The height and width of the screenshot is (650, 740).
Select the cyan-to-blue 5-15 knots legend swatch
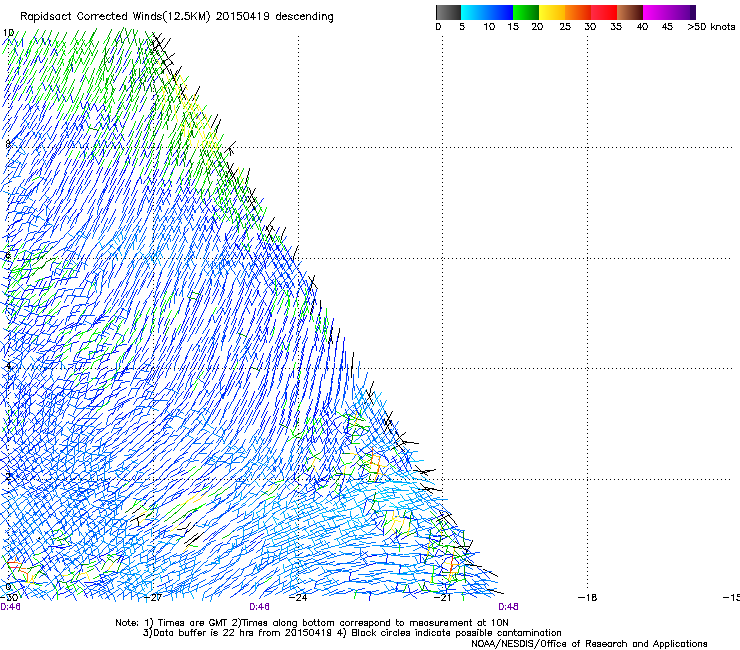487,12
